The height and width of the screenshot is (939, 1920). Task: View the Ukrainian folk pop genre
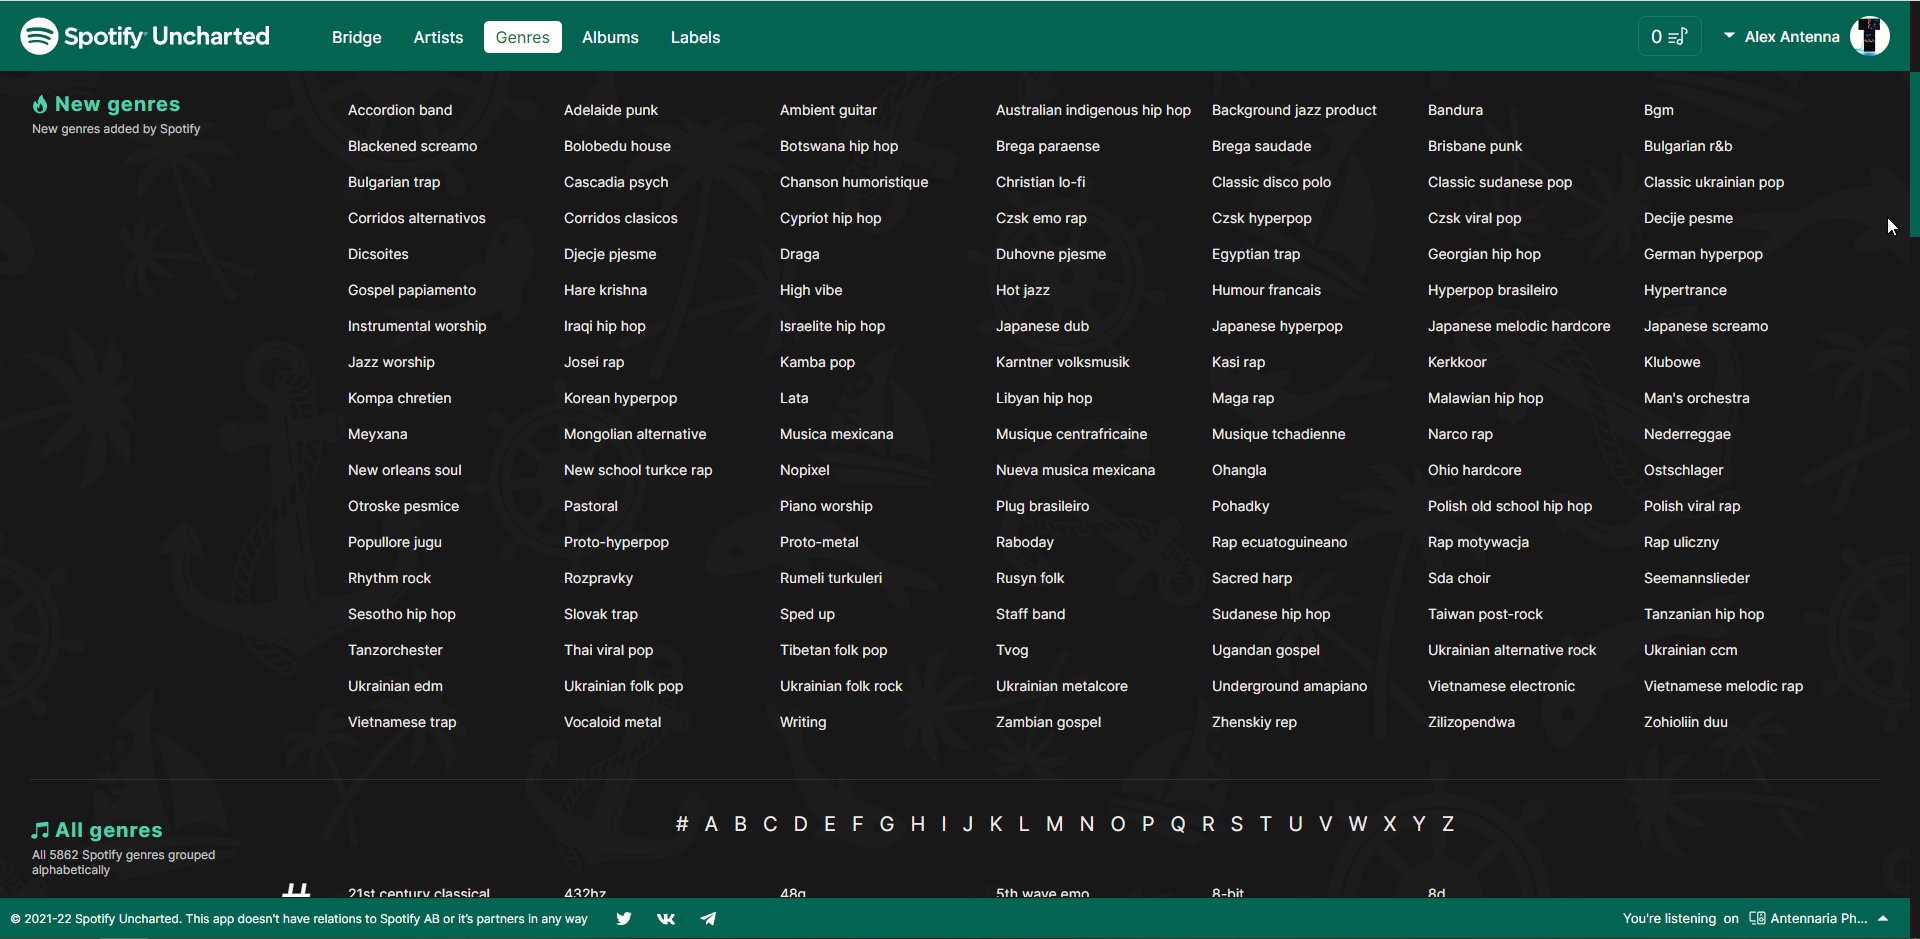point(623,686)
